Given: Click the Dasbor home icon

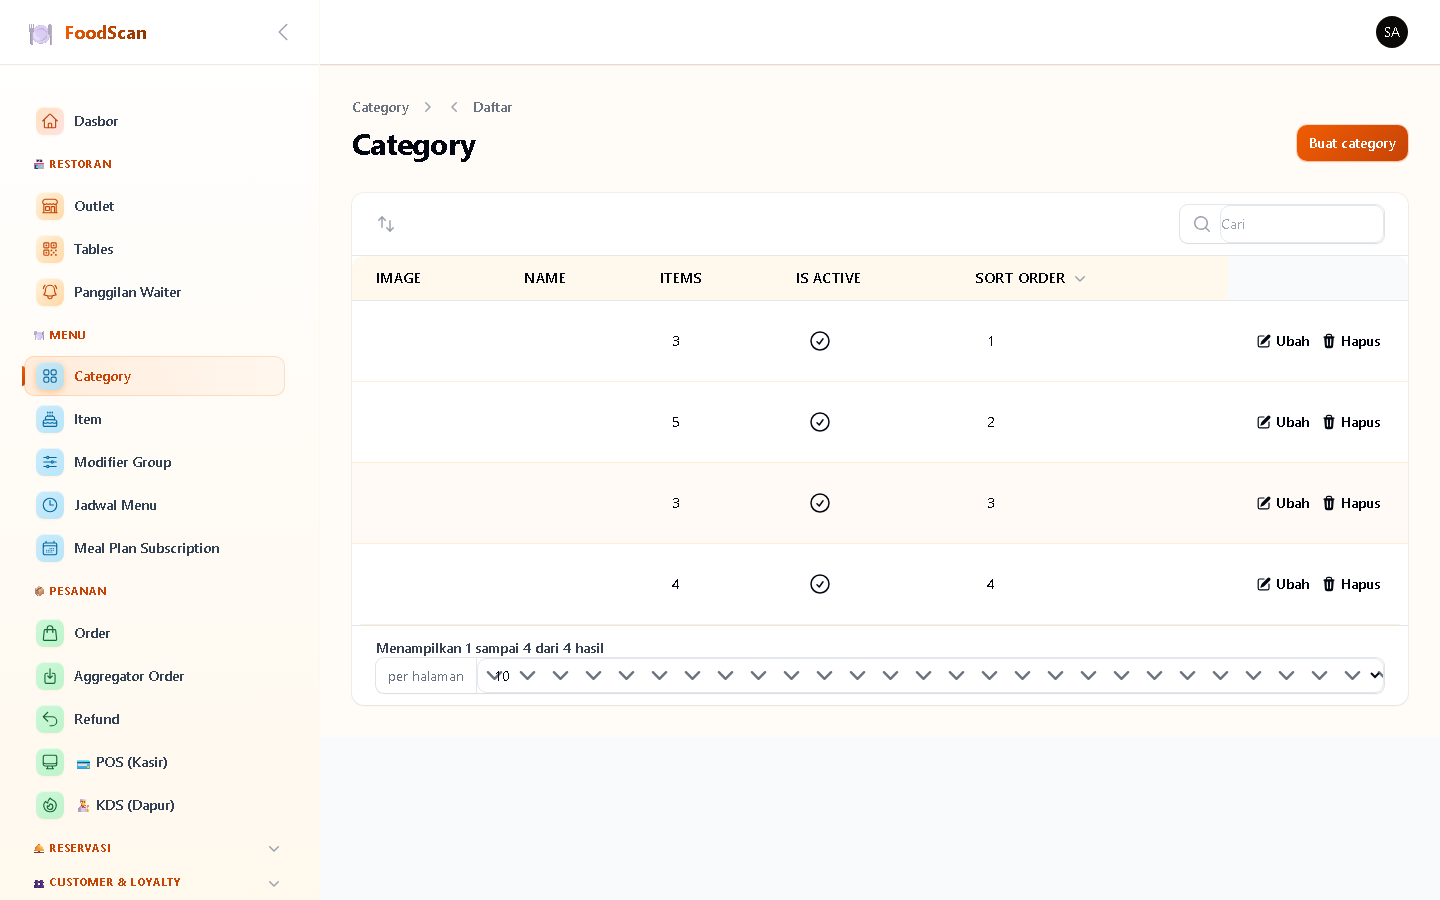Looking at the screenshot, I should point(50,121).
